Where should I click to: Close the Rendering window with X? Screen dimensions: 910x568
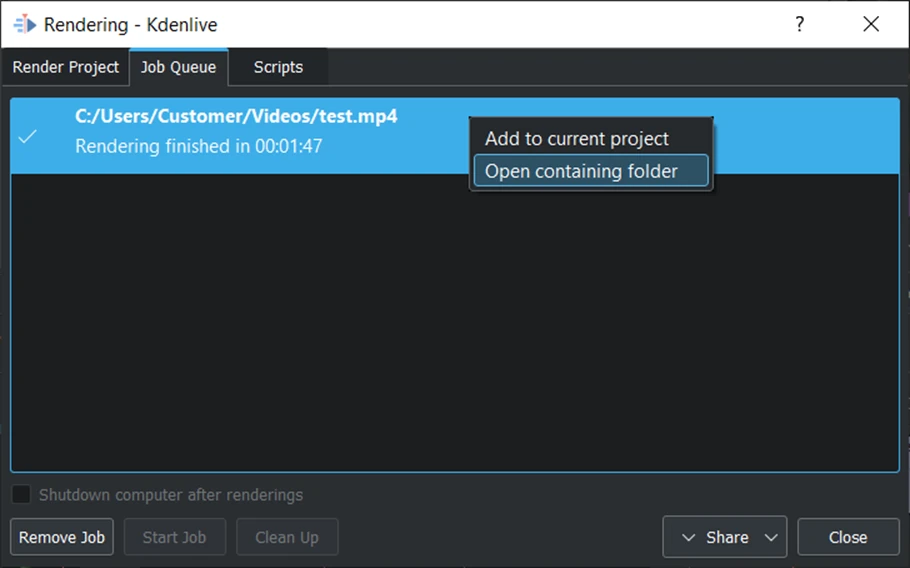pyautogui.click(x=871, y=24)
